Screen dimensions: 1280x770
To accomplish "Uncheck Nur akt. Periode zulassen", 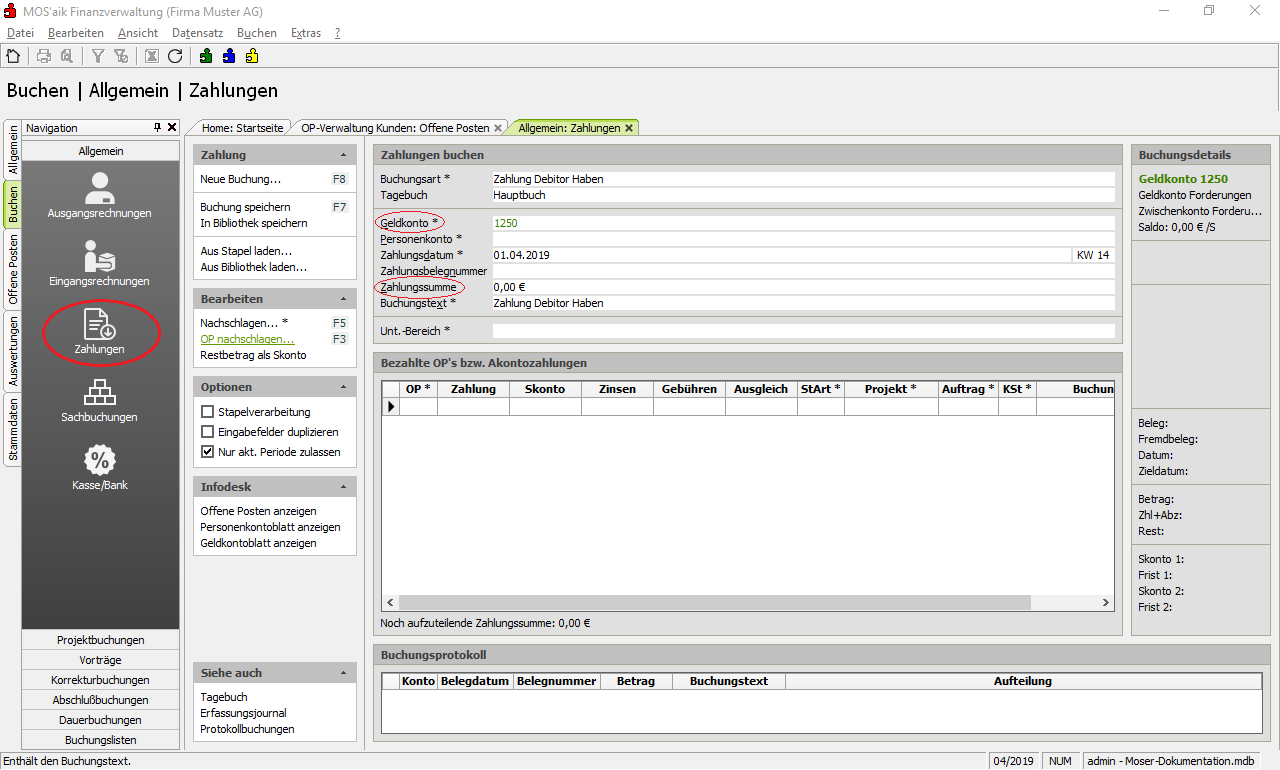I will click(x=208, y=452).
